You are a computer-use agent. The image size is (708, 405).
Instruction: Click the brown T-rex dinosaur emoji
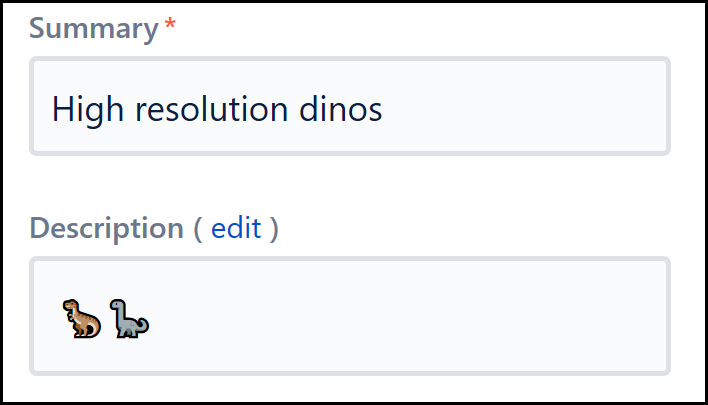[81, 318]
